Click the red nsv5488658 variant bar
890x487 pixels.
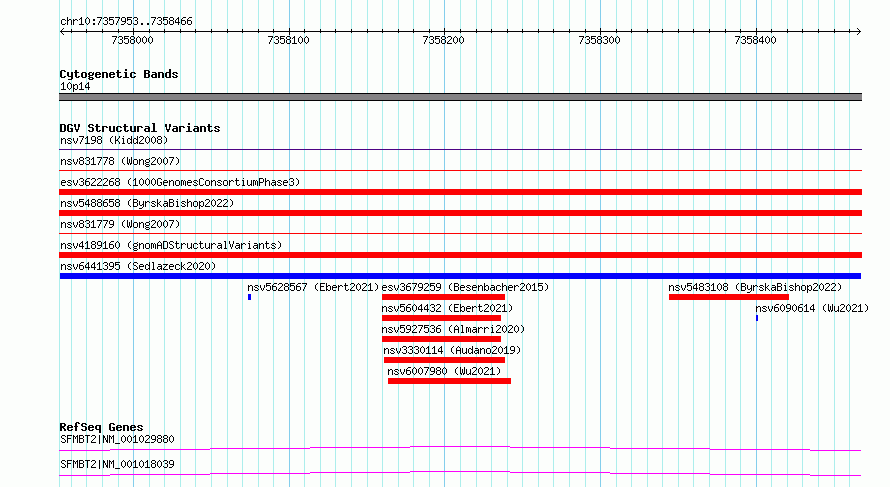point(460,213)
